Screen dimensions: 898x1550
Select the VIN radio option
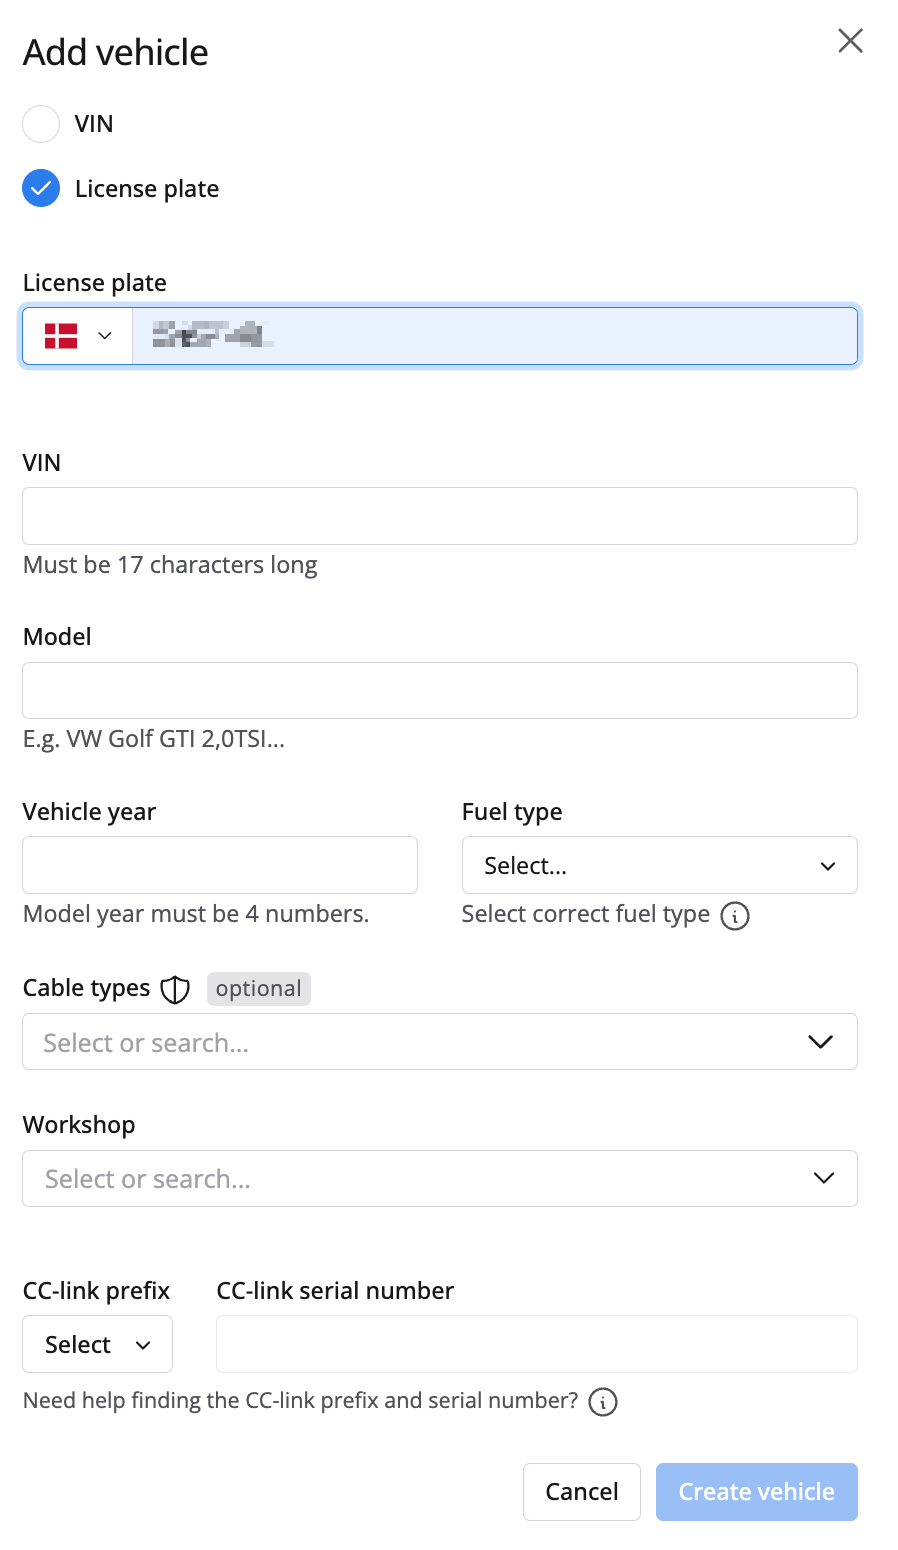pos(41,124)
